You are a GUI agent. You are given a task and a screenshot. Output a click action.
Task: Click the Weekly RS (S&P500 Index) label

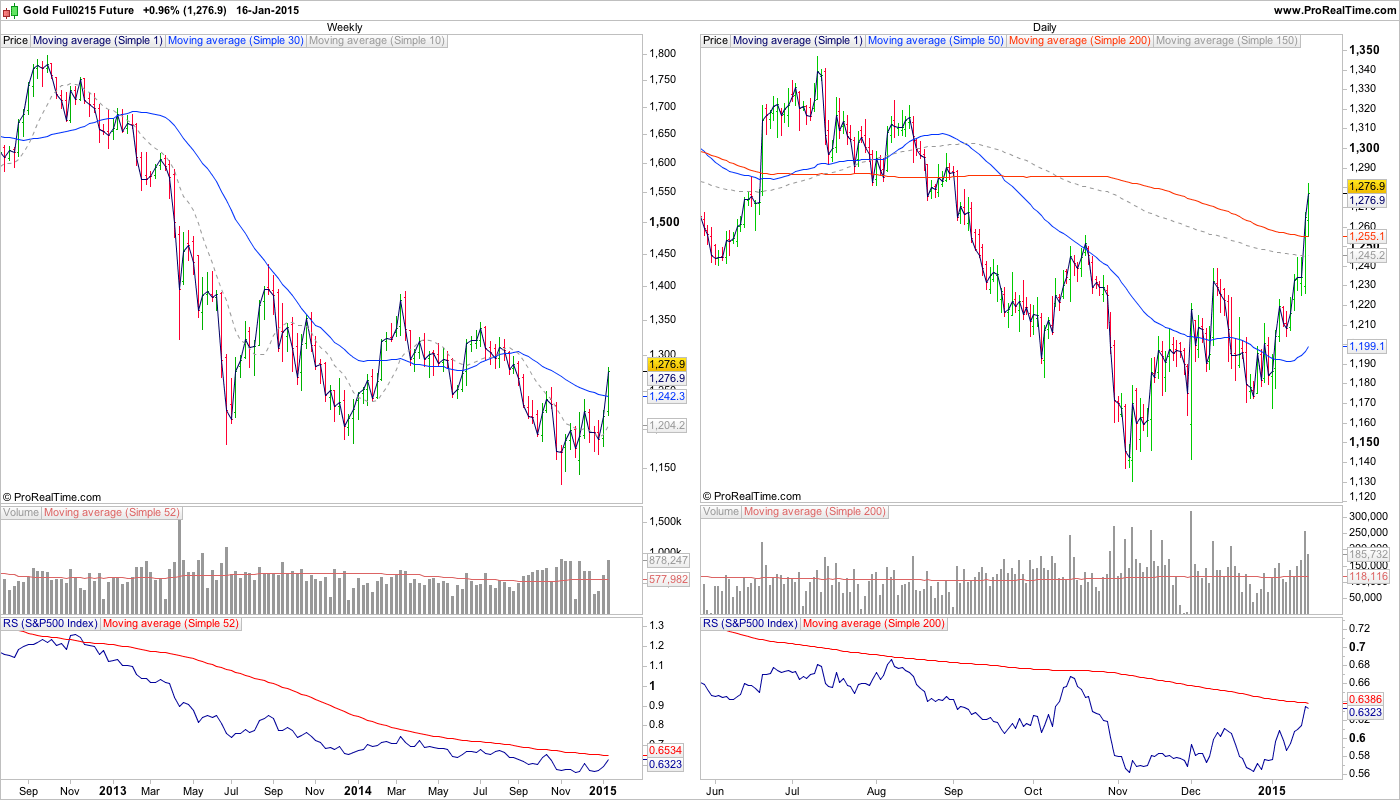[x=50, y=624]
